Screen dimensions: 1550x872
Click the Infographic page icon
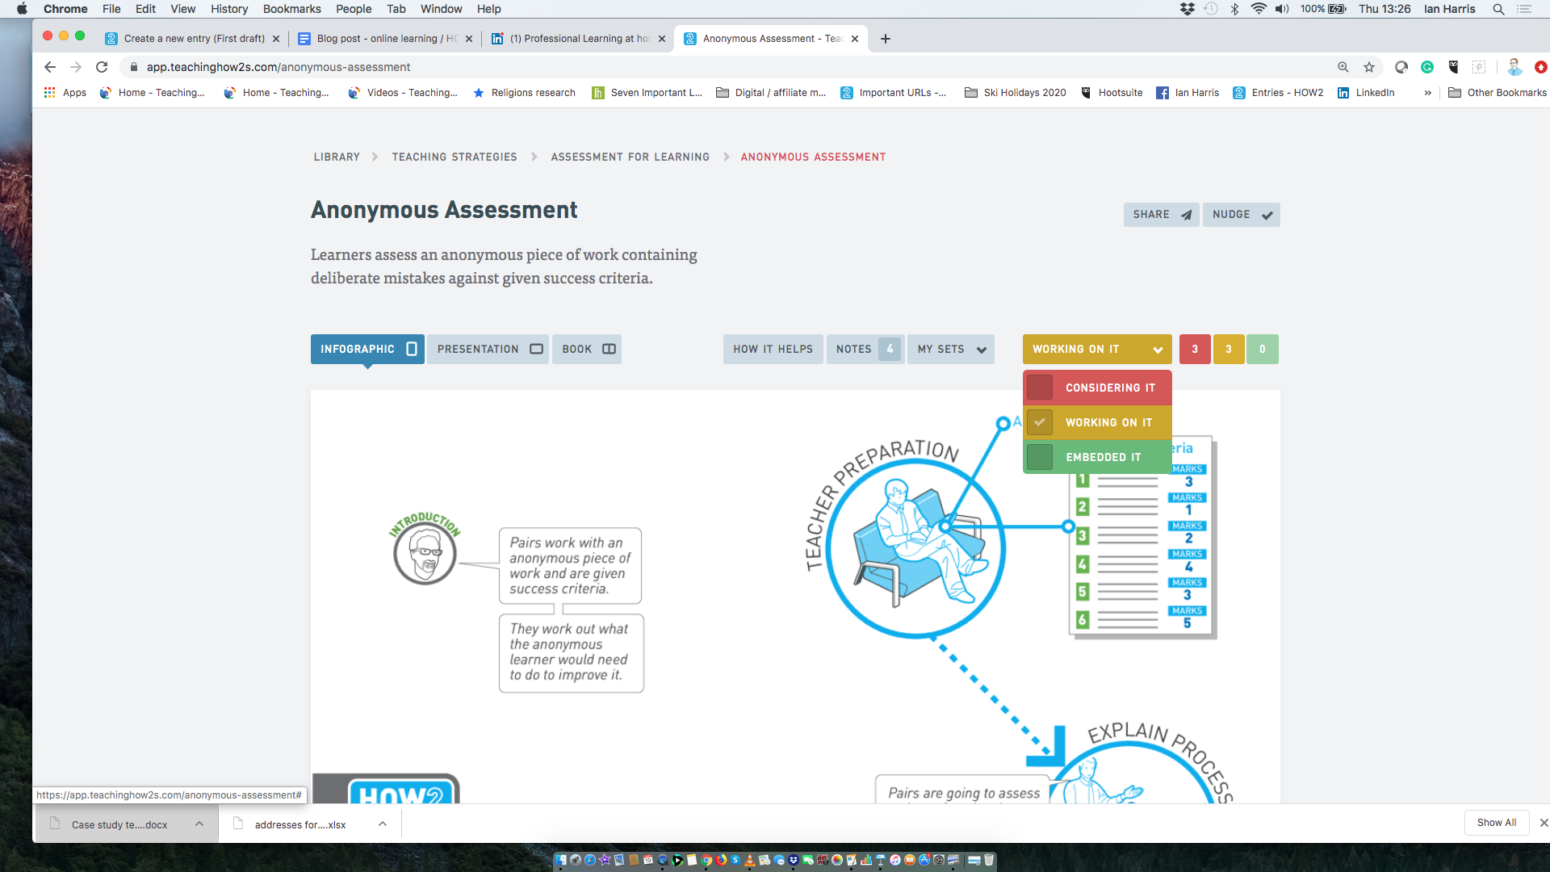(x=411, y=349)
